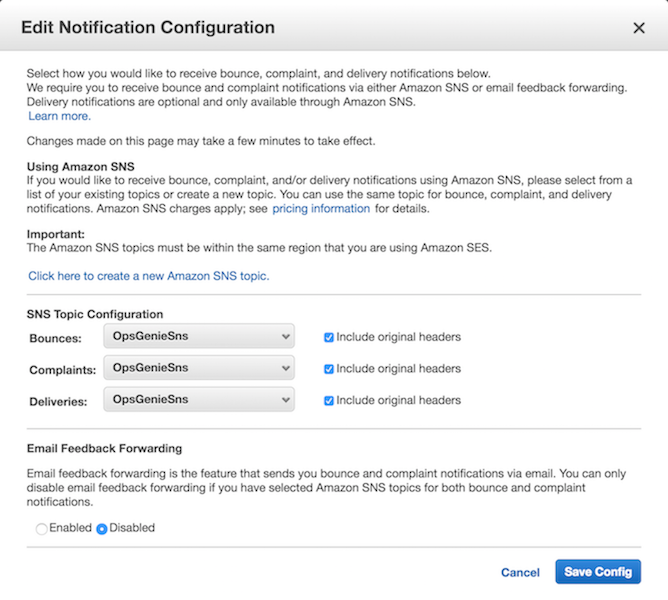Click here to create a new Amazon SNS topic
The height and width of the screenshot is (600, 668).
148,275
